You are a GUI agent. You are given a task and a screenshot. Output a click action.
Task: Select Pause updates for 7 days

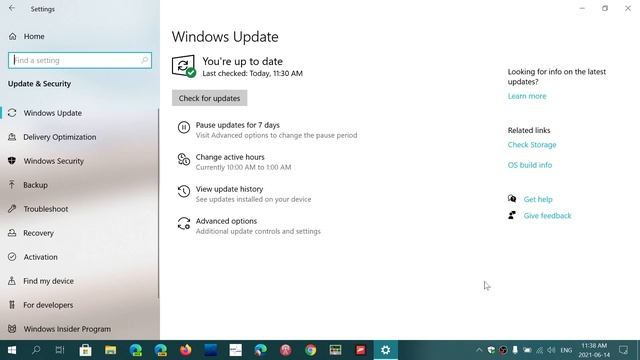238,125
